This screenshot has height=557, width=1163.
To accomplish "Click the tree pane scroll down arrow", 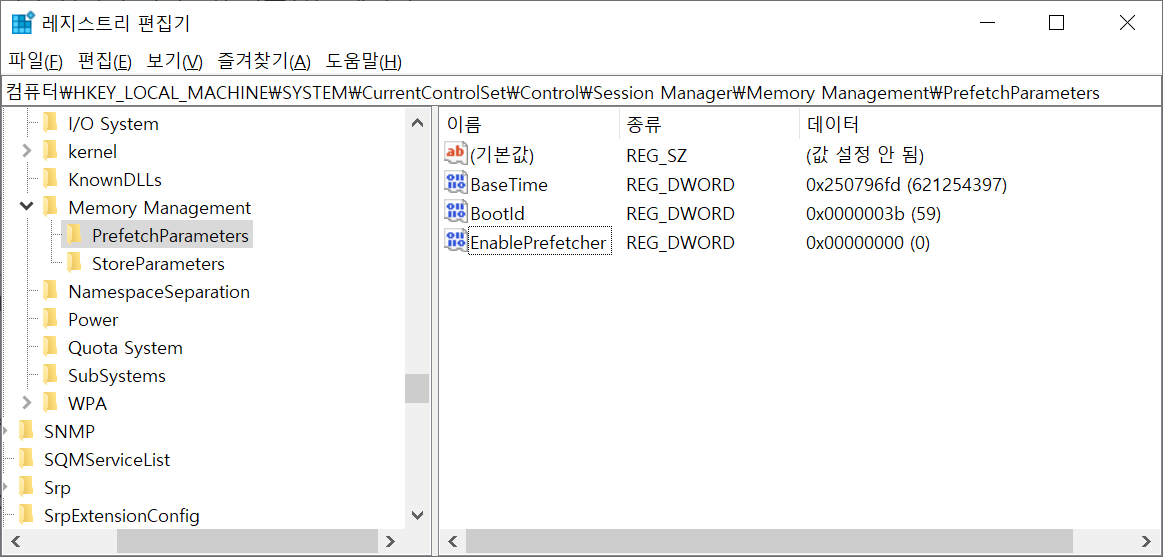I will tap(417, 515).
